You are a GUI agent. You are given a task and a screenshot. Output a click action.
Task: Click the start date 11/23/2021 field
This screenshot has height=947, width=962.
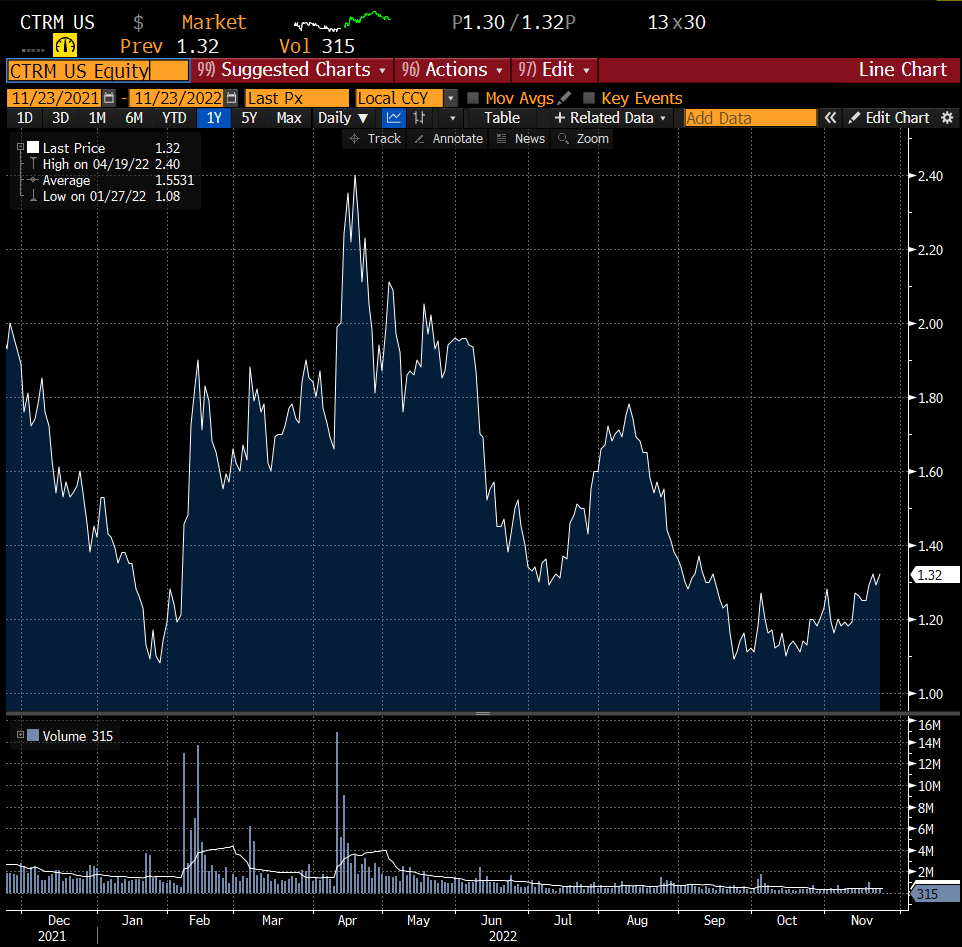pos(55,98)
